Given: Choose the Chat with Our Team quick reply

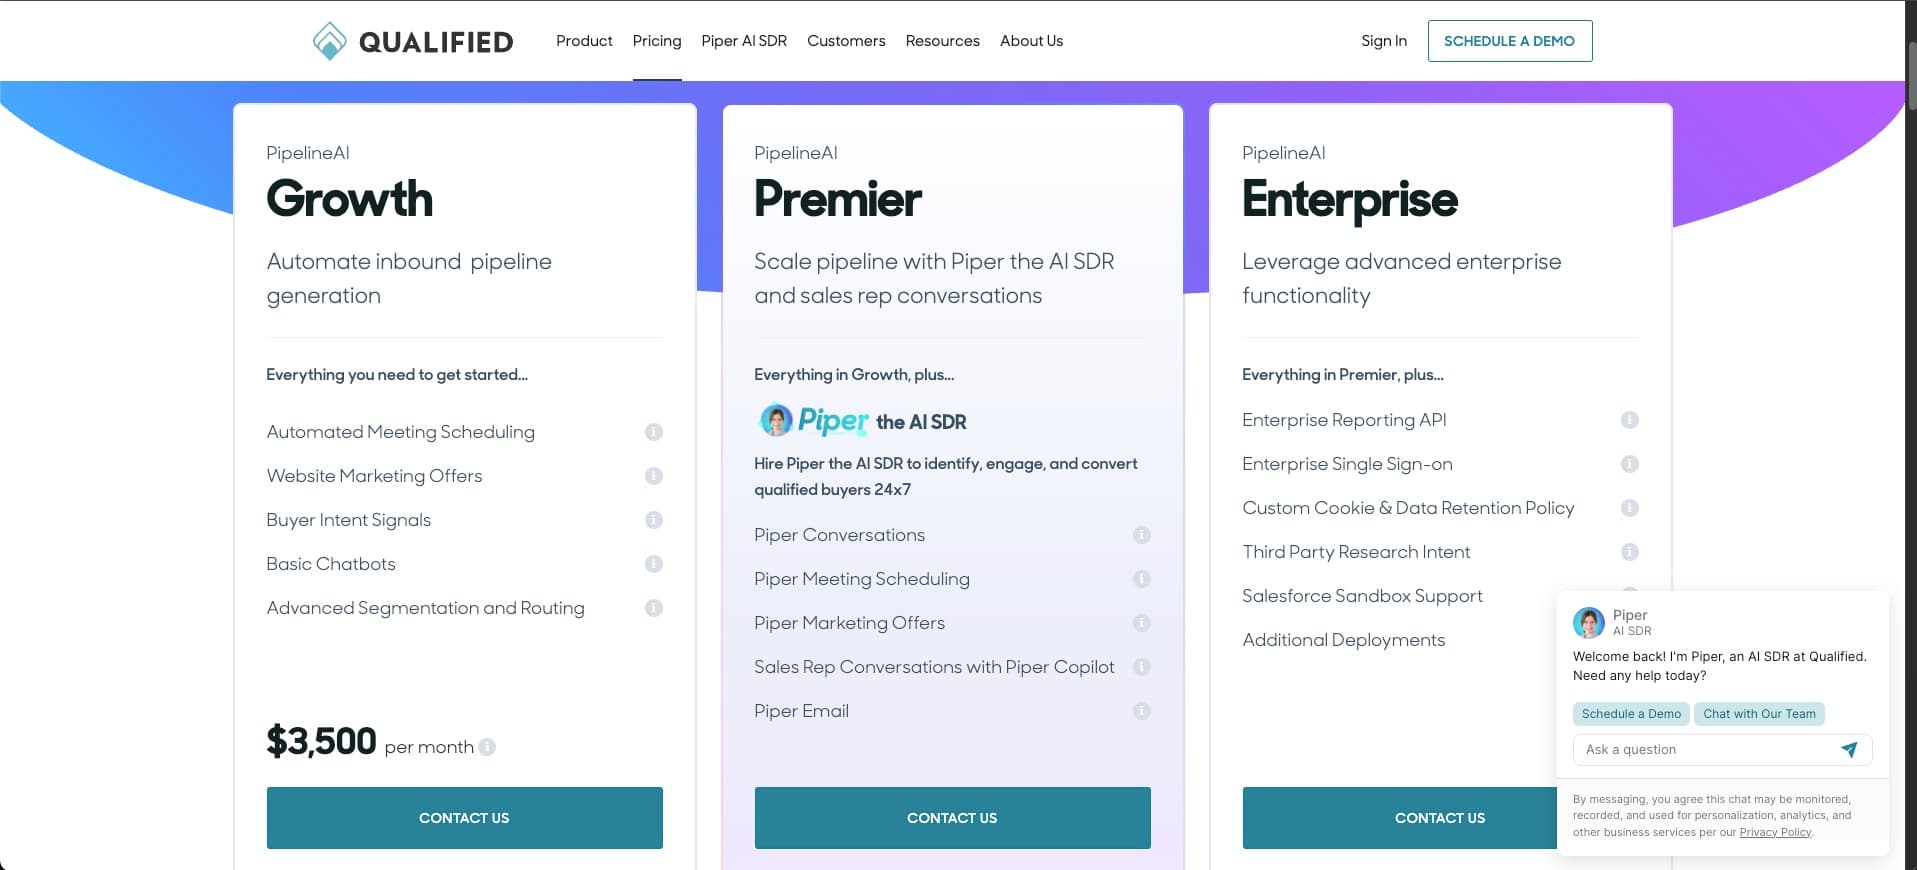Looking at the screenshot, I should 1758,714.
